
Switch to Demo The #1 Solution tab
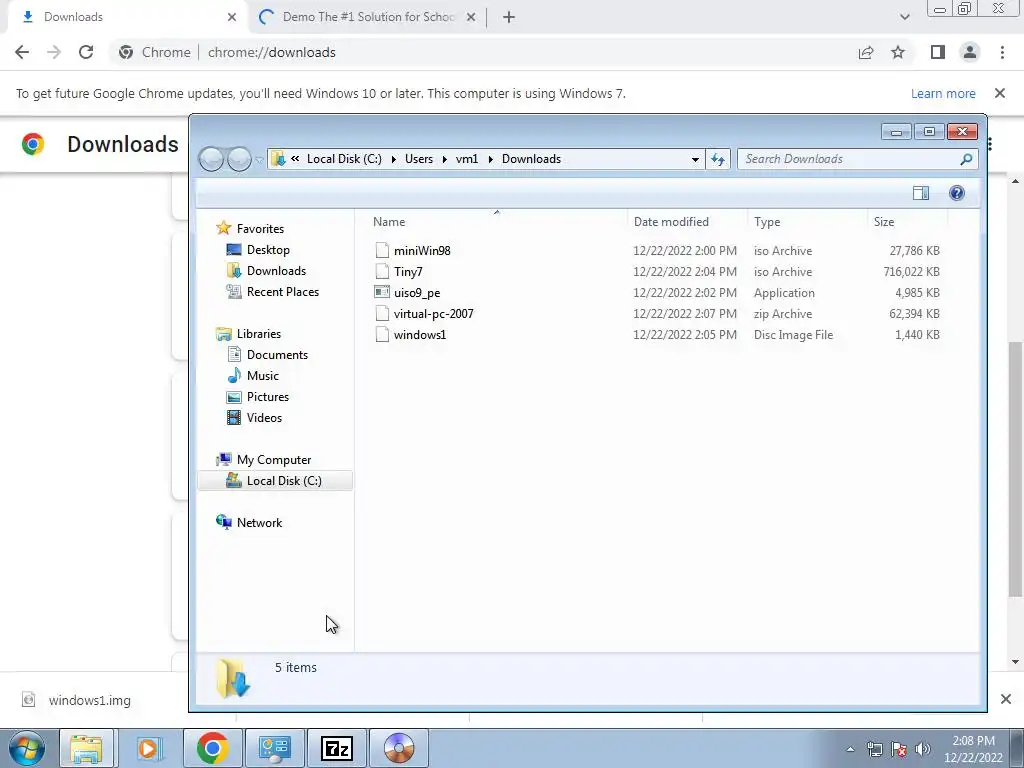(368, 17)
